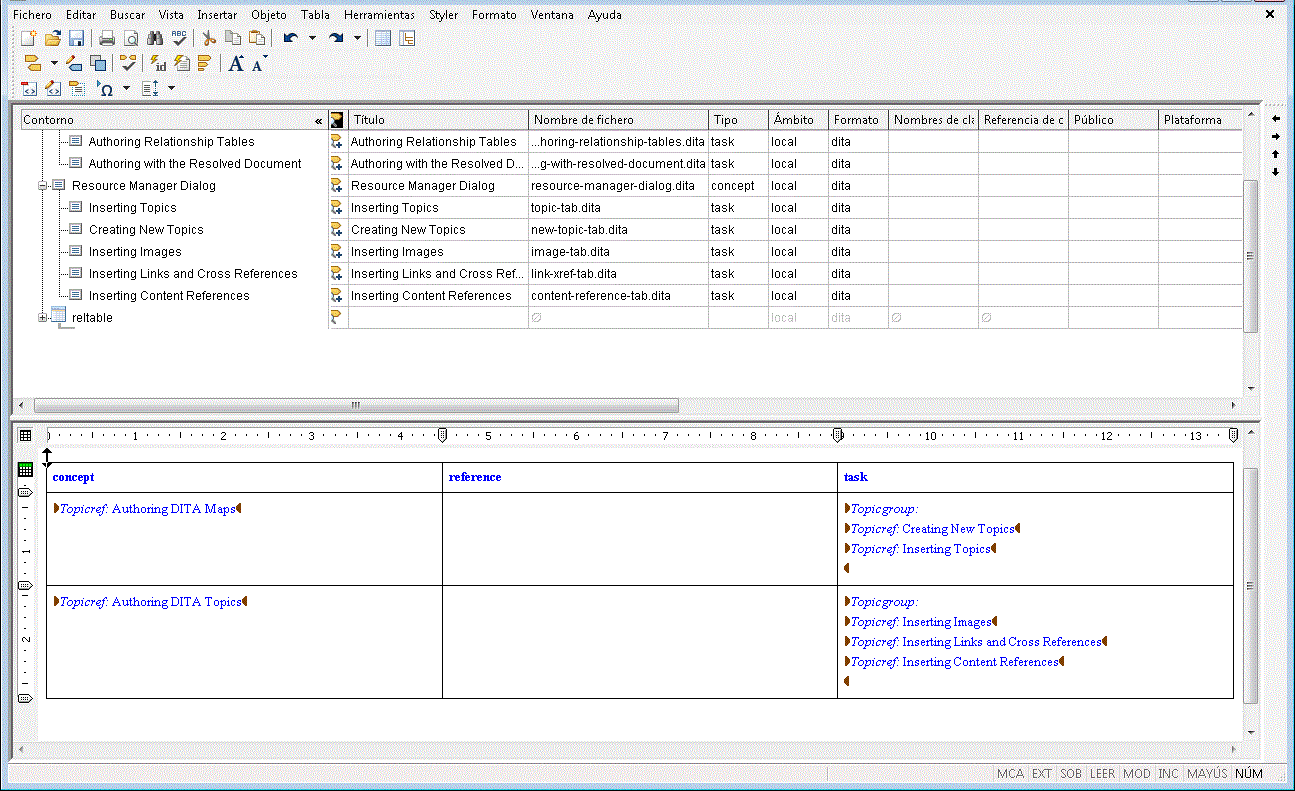Click resource-manager-dialog.dita file name cell
1295x791 pixels.
tap(618, 186)
